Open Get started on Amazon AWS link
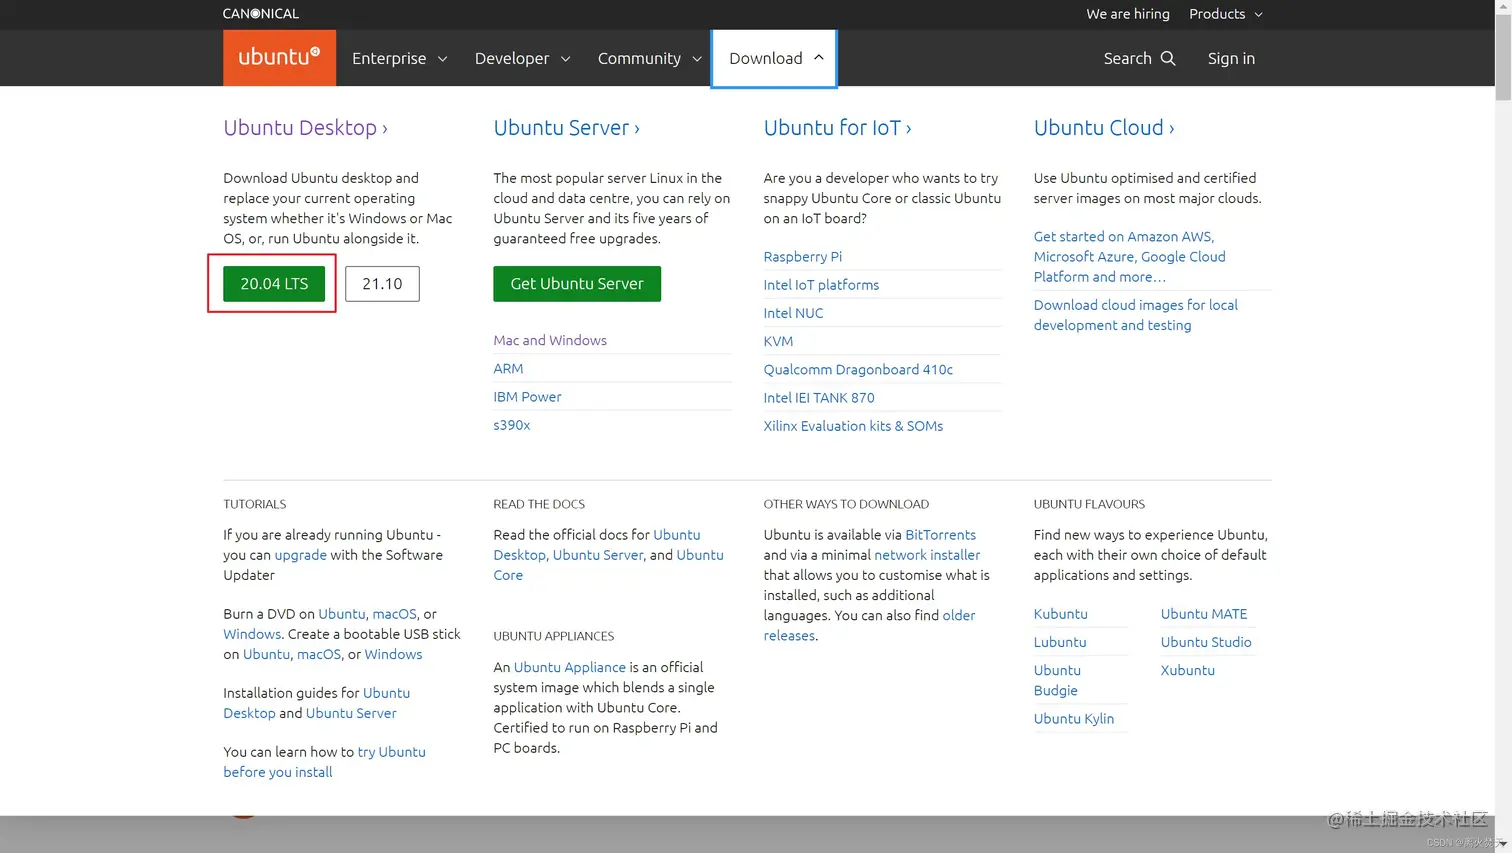The image size is (1512, 853). (1129, 256)
